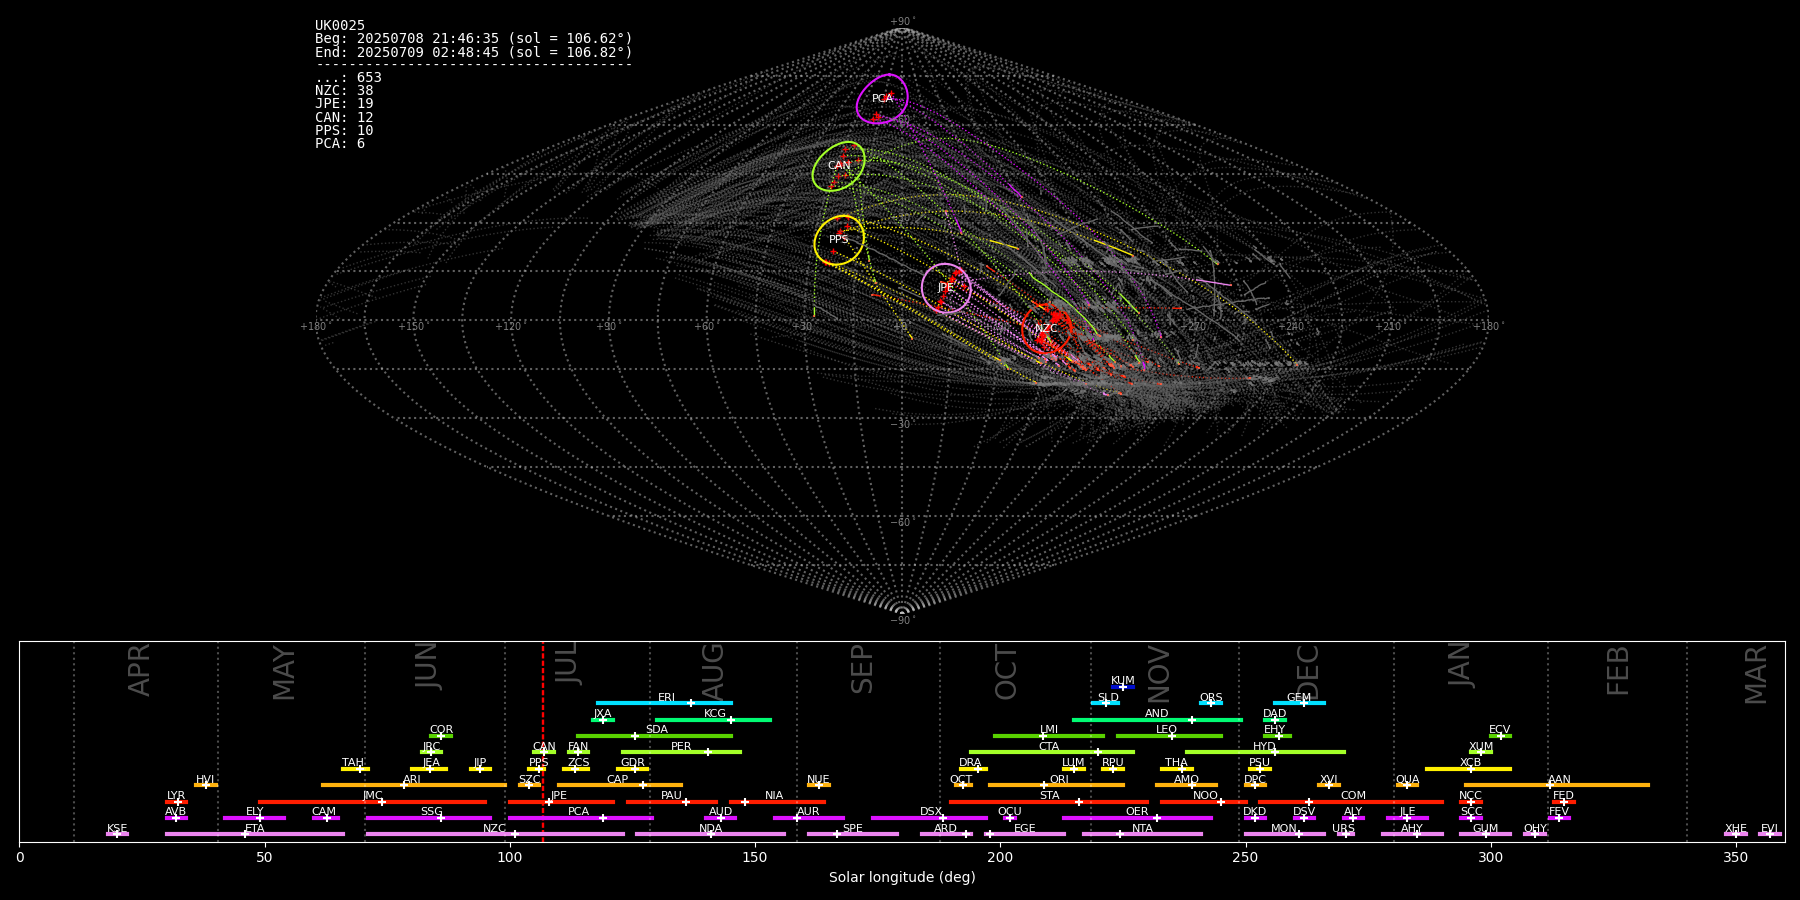This screenshot has width=1800, height=900.
Task: Click the EVI shower label
Action: [1769, 829]
